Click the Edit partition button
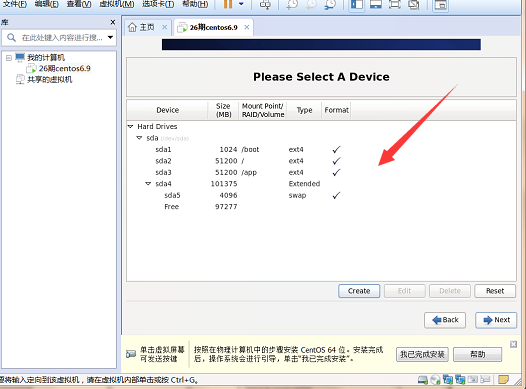This screenshot has width=526, height=389. (x=405, y=291)
